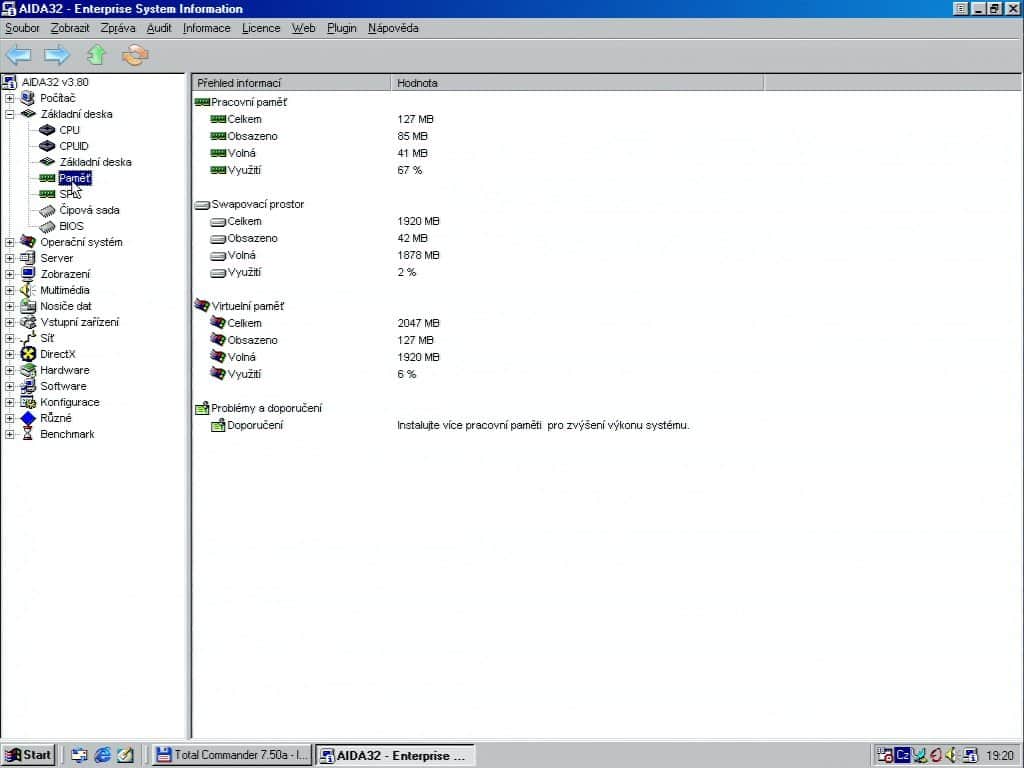Click the DirectX yellow icon
Image resolution: width=1024 pixels, height=768 pixels.
click(x=28, y=354)
